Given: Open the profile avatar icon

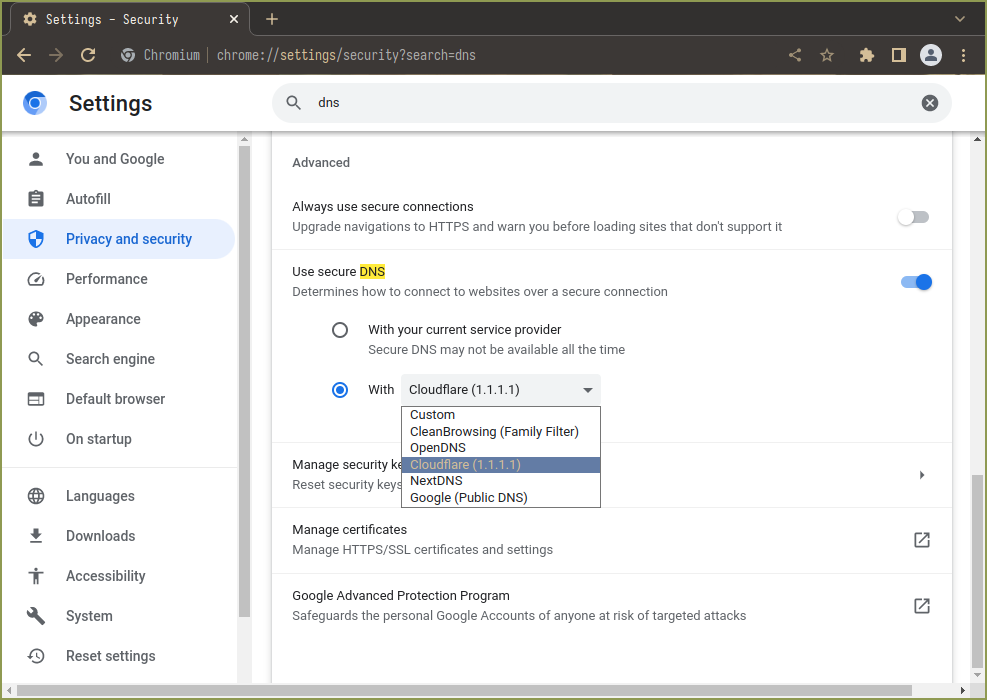Looking at the screenshot, I should [931, 55].
